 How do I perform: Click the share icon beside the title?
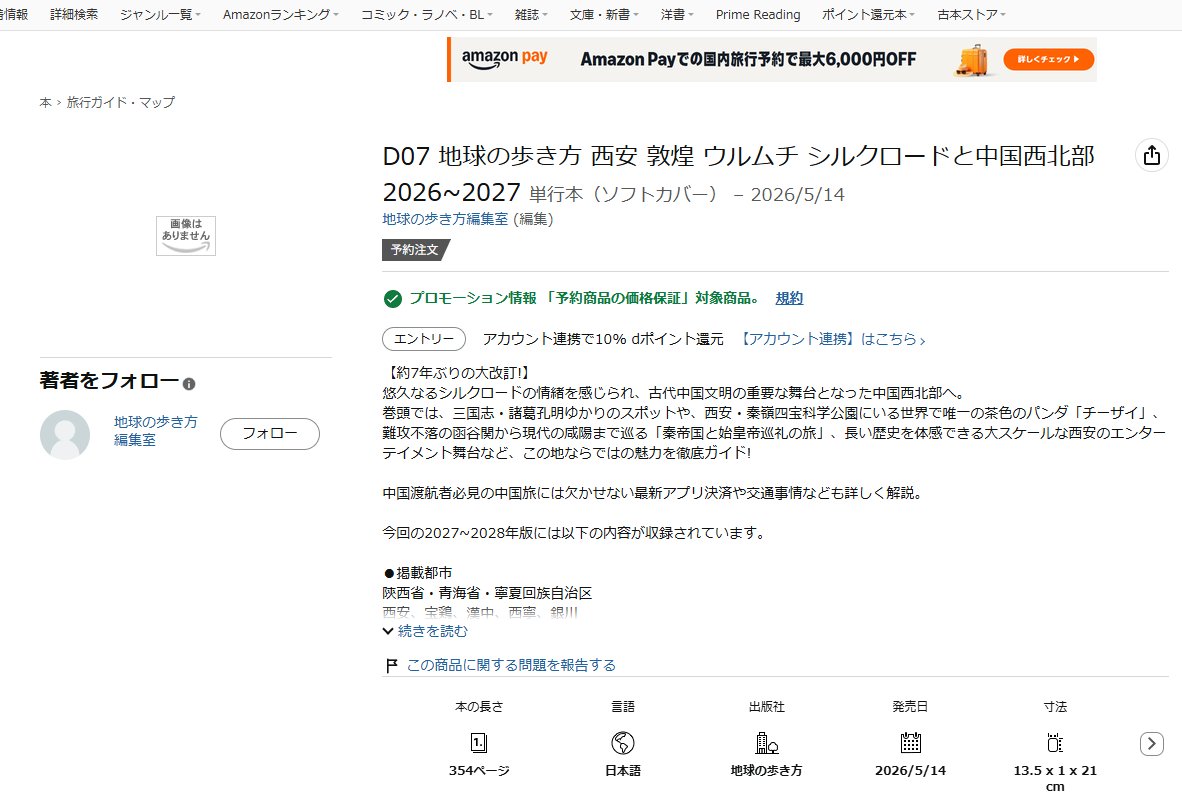[x=1151, y=155]
